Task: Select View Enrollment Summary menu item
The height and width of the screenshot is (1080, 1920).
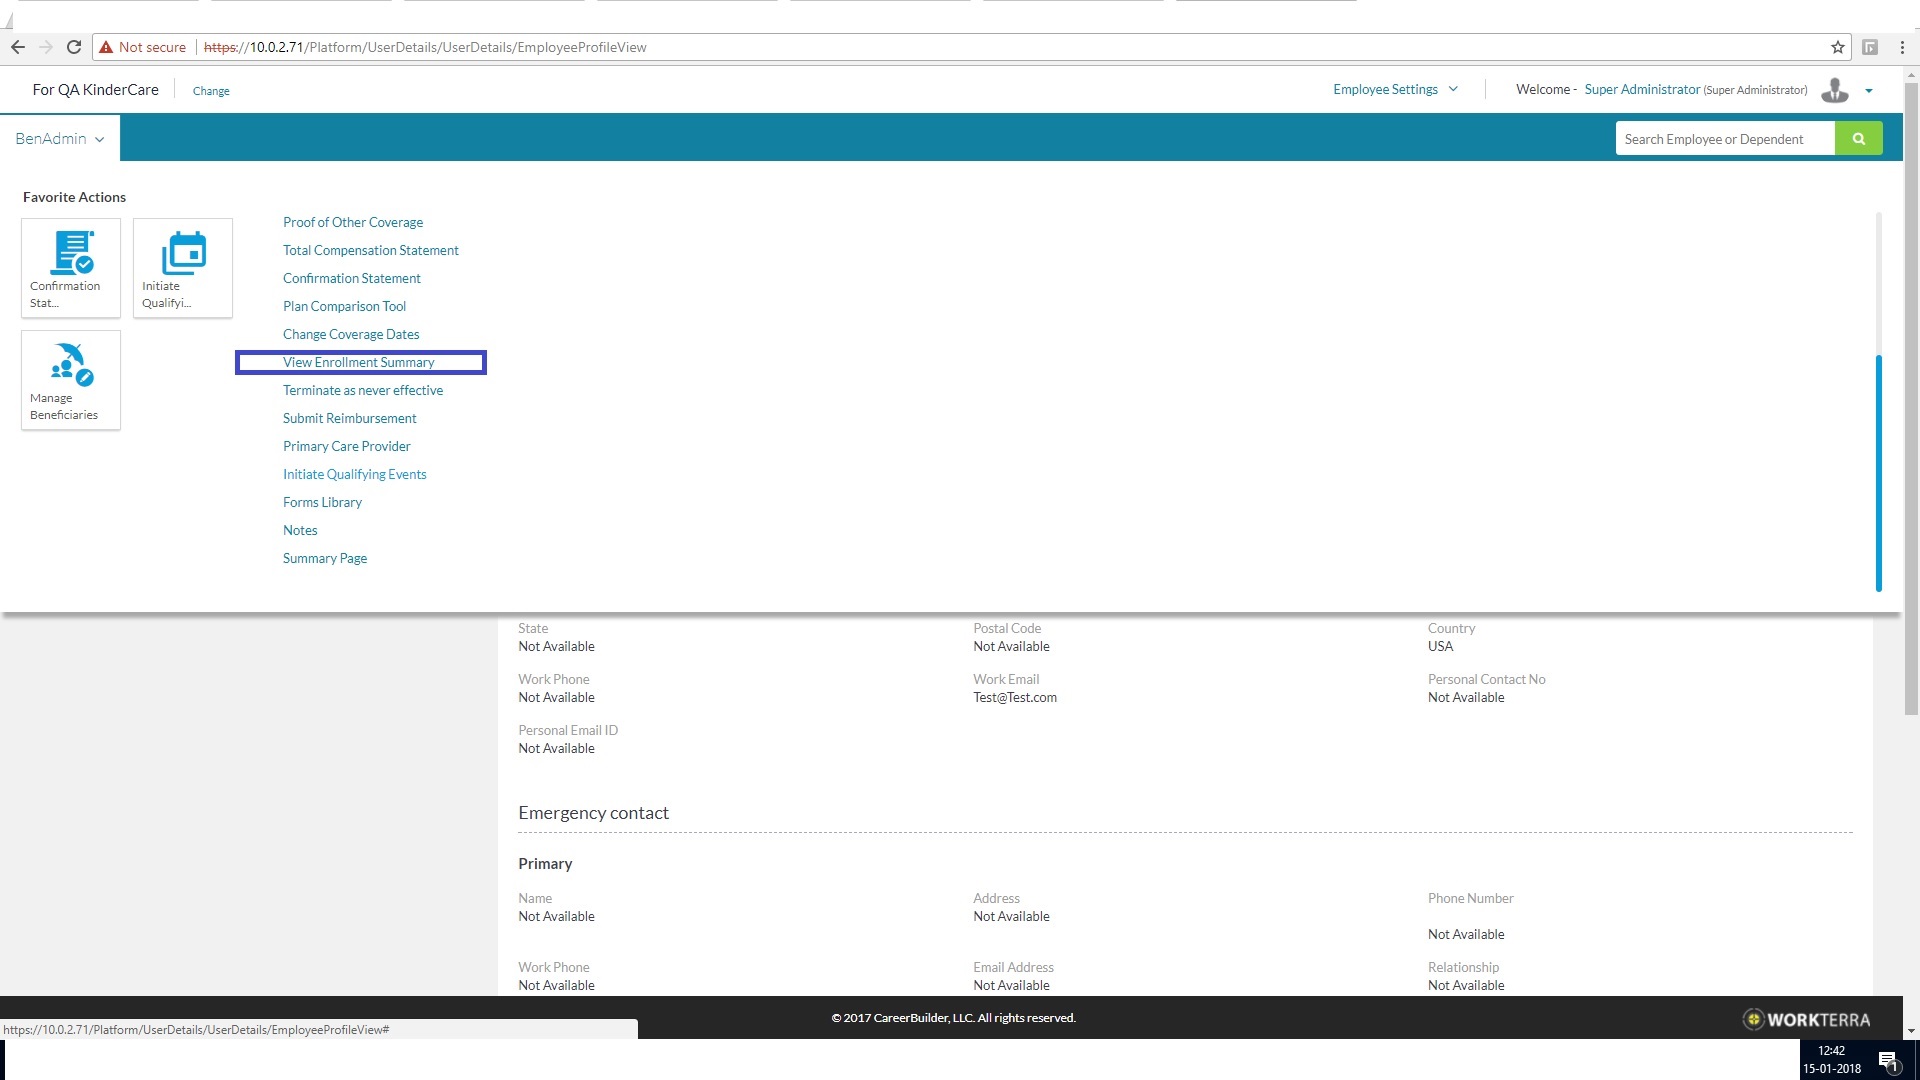Action: (x=358, y=362)
